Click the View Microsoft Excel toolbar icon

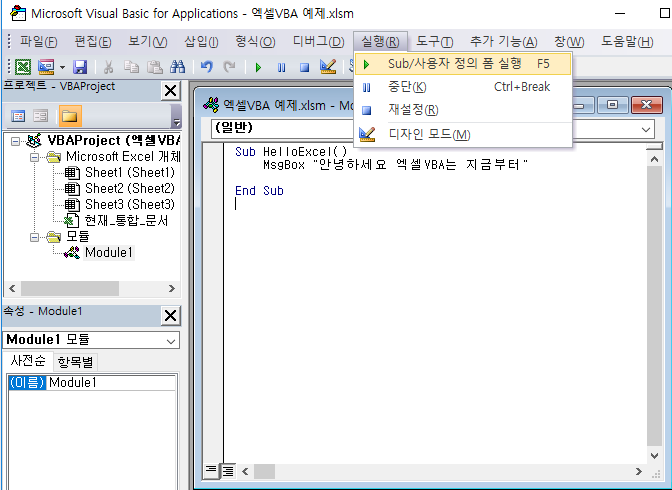click(23, 67)
